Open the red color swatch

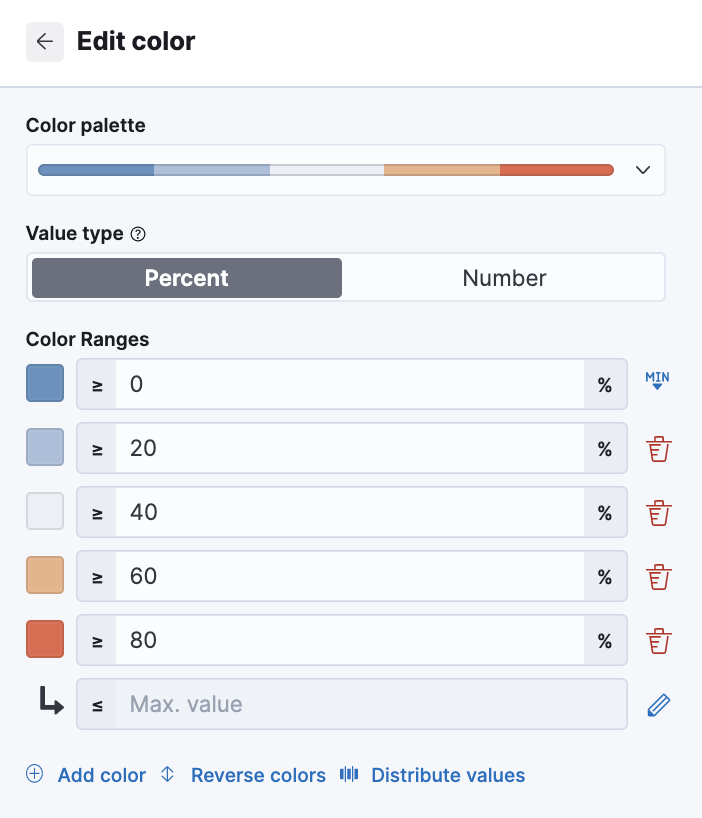point(45,640)
